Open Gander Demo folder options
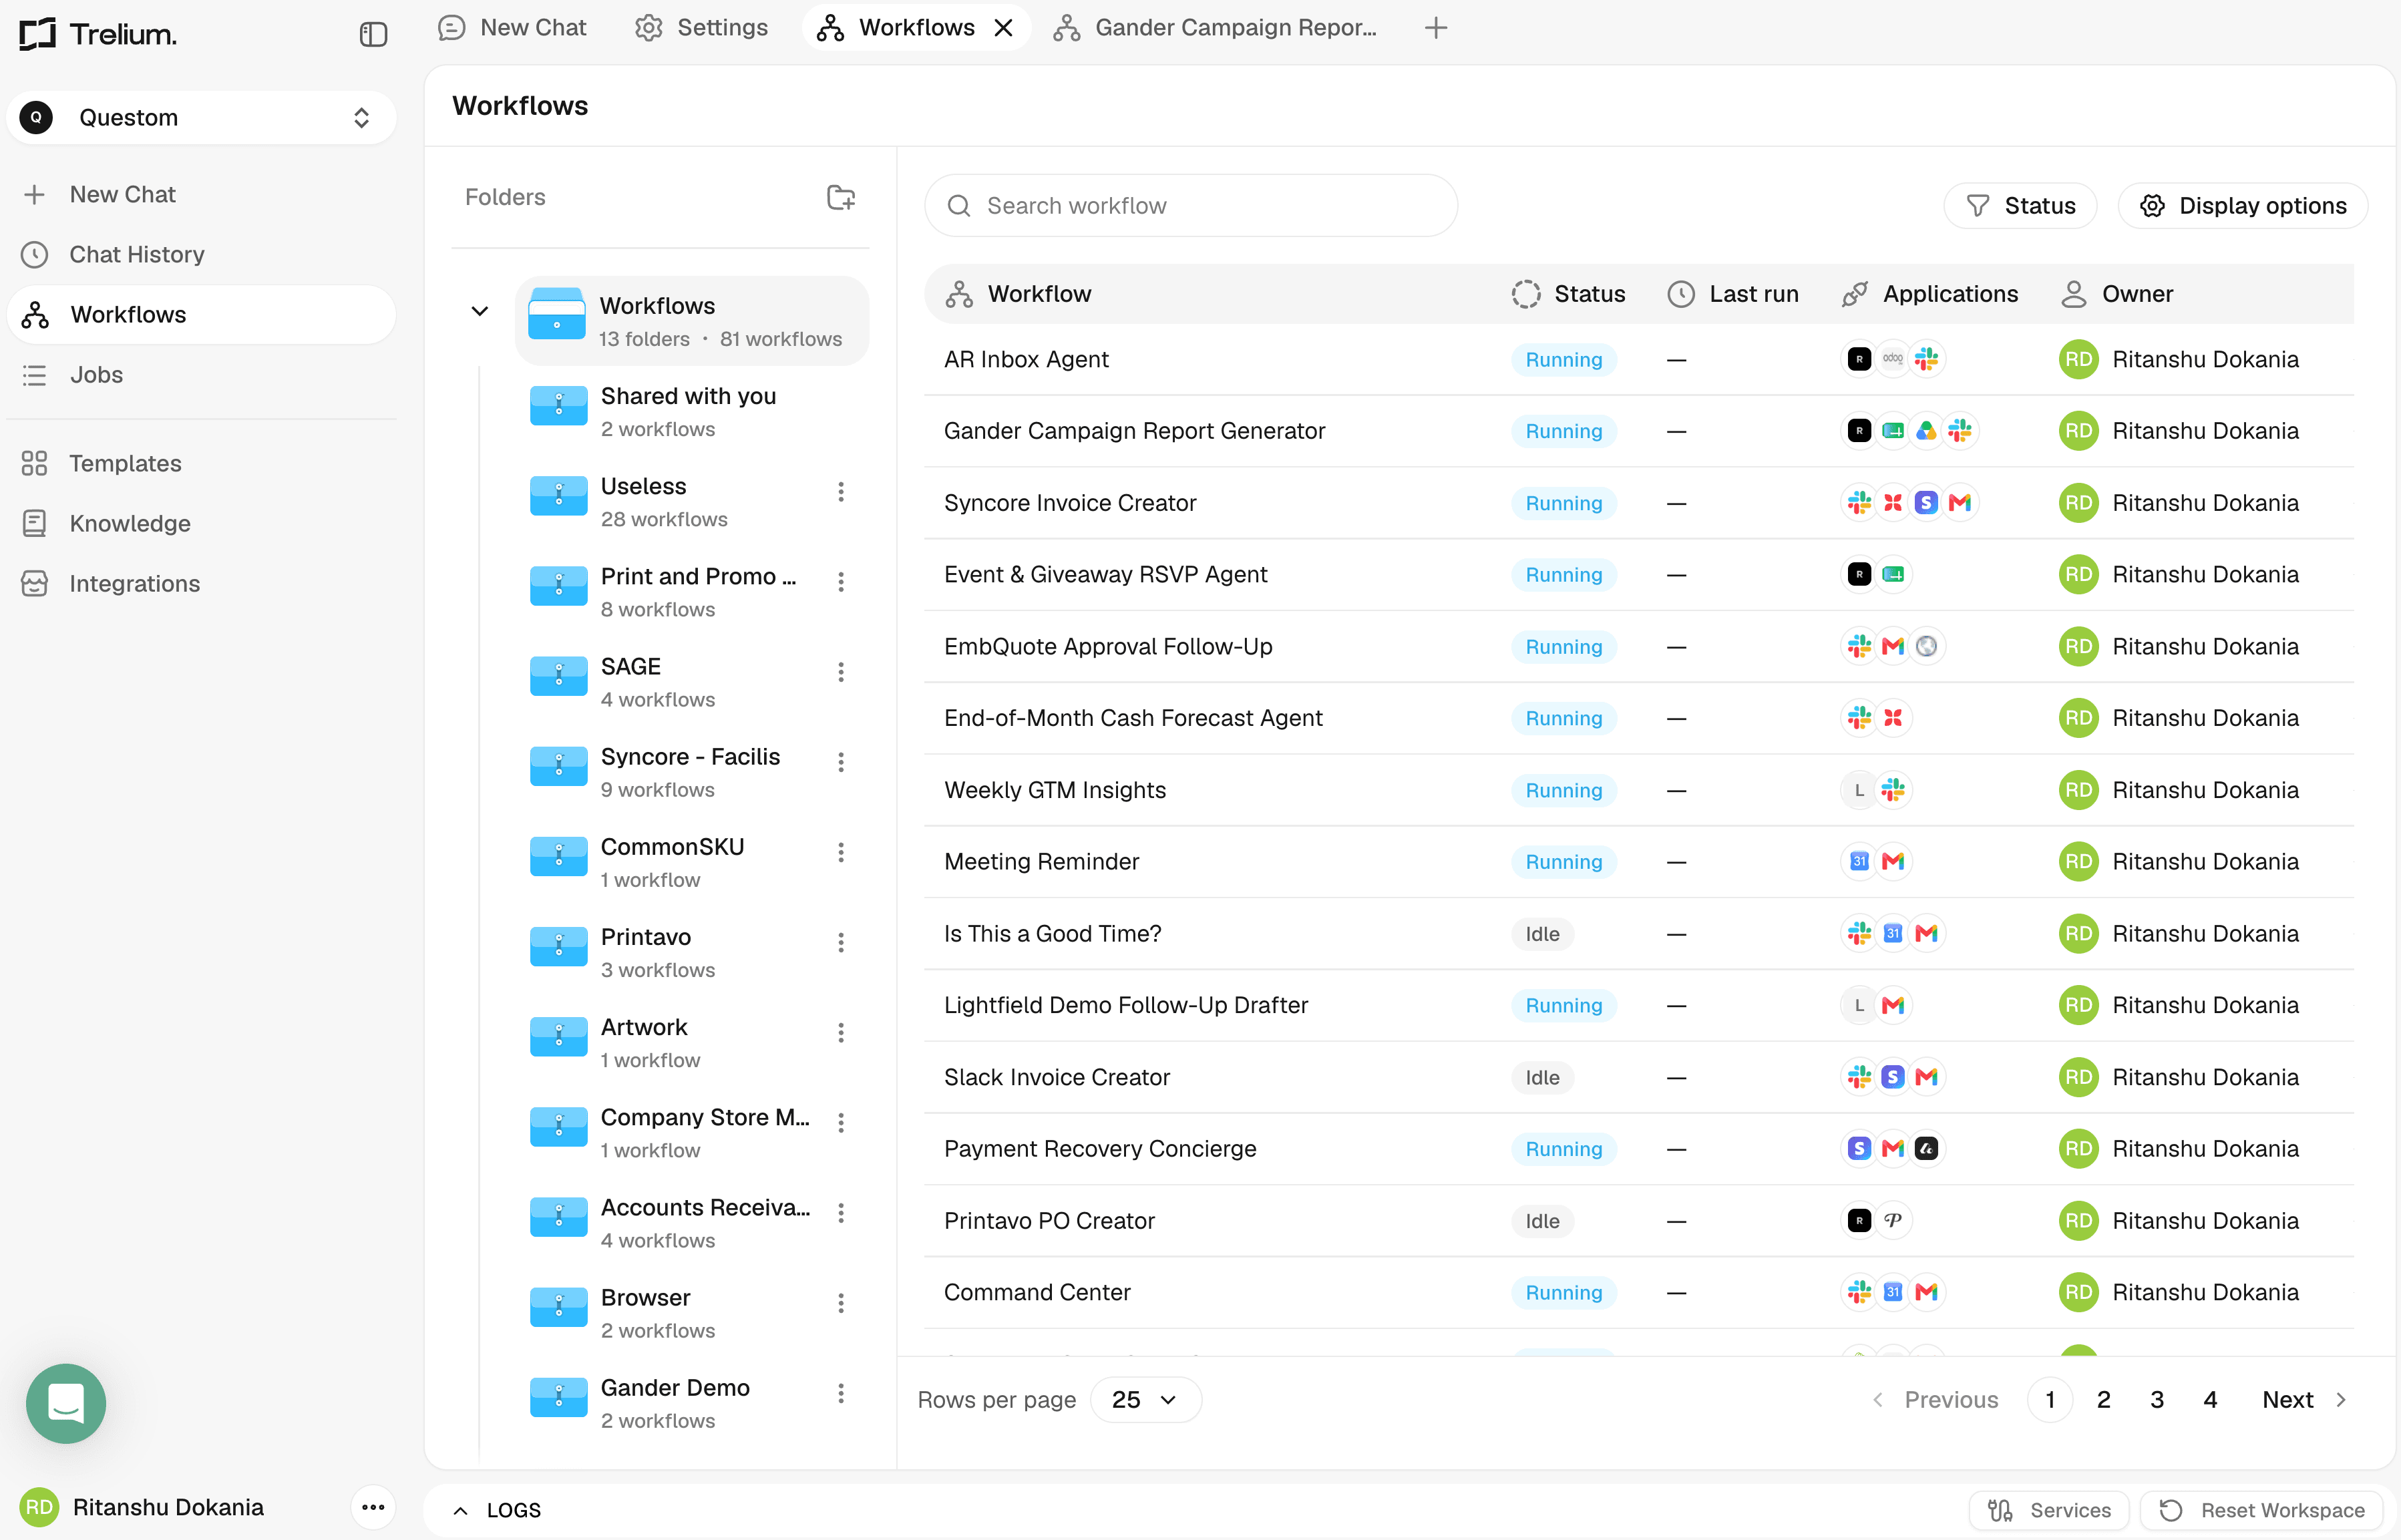The image size is (2401, 1540). click(841, 1393)
